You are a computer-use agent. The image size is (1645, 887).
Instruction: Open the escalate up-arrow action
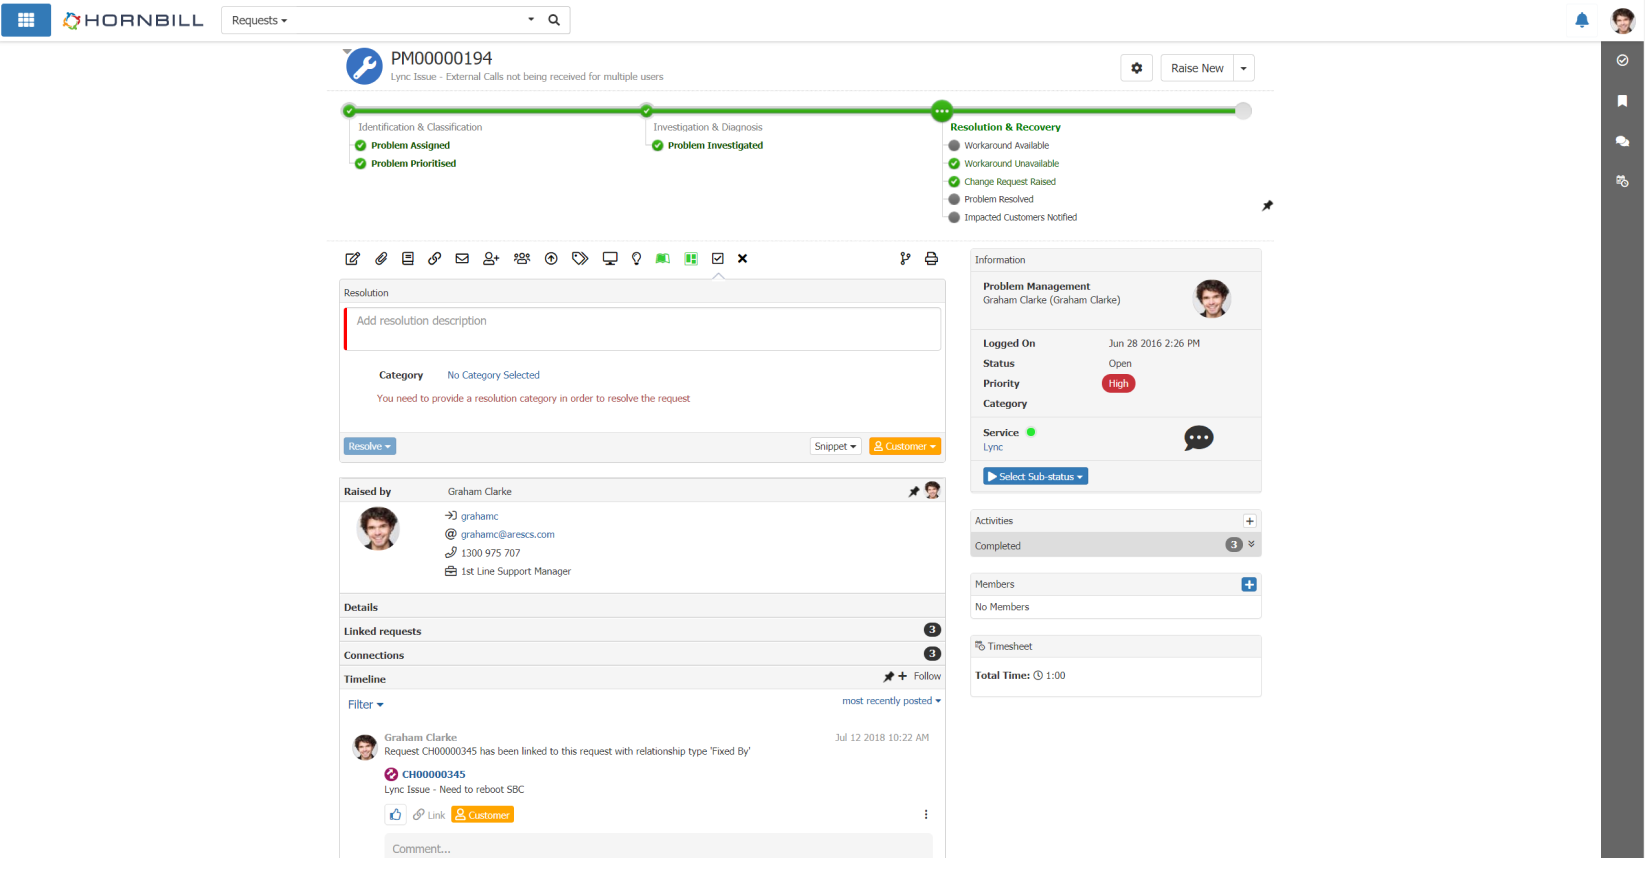[x=551, y=259]
